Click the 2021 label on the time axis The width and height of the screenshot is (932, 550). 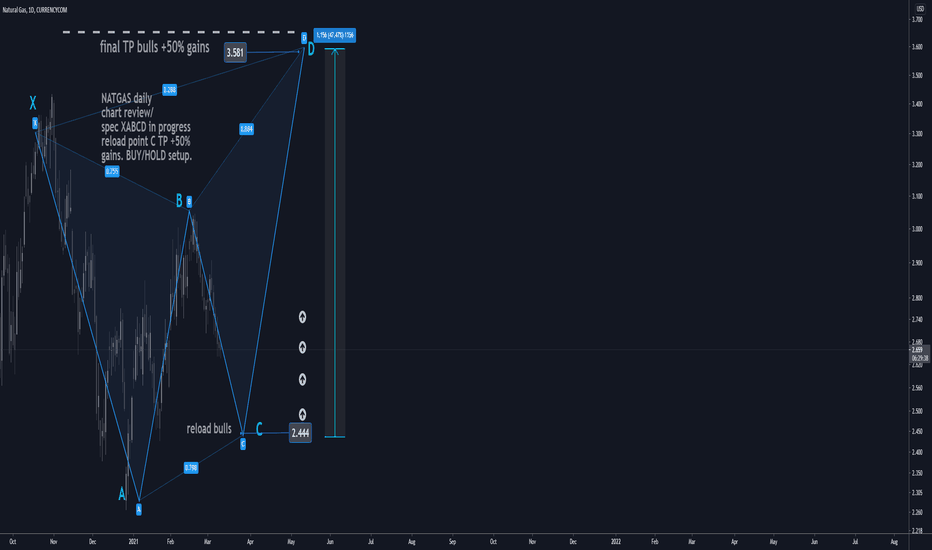click(134, 542)
